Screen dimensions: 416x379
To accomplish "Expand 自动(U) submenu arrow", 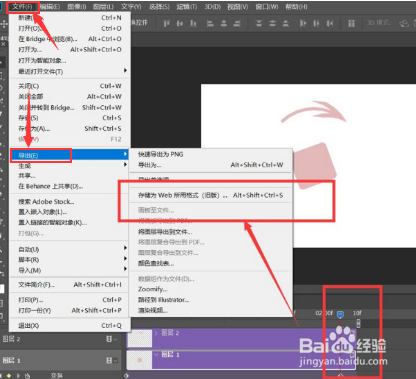I will coord(125,248).
